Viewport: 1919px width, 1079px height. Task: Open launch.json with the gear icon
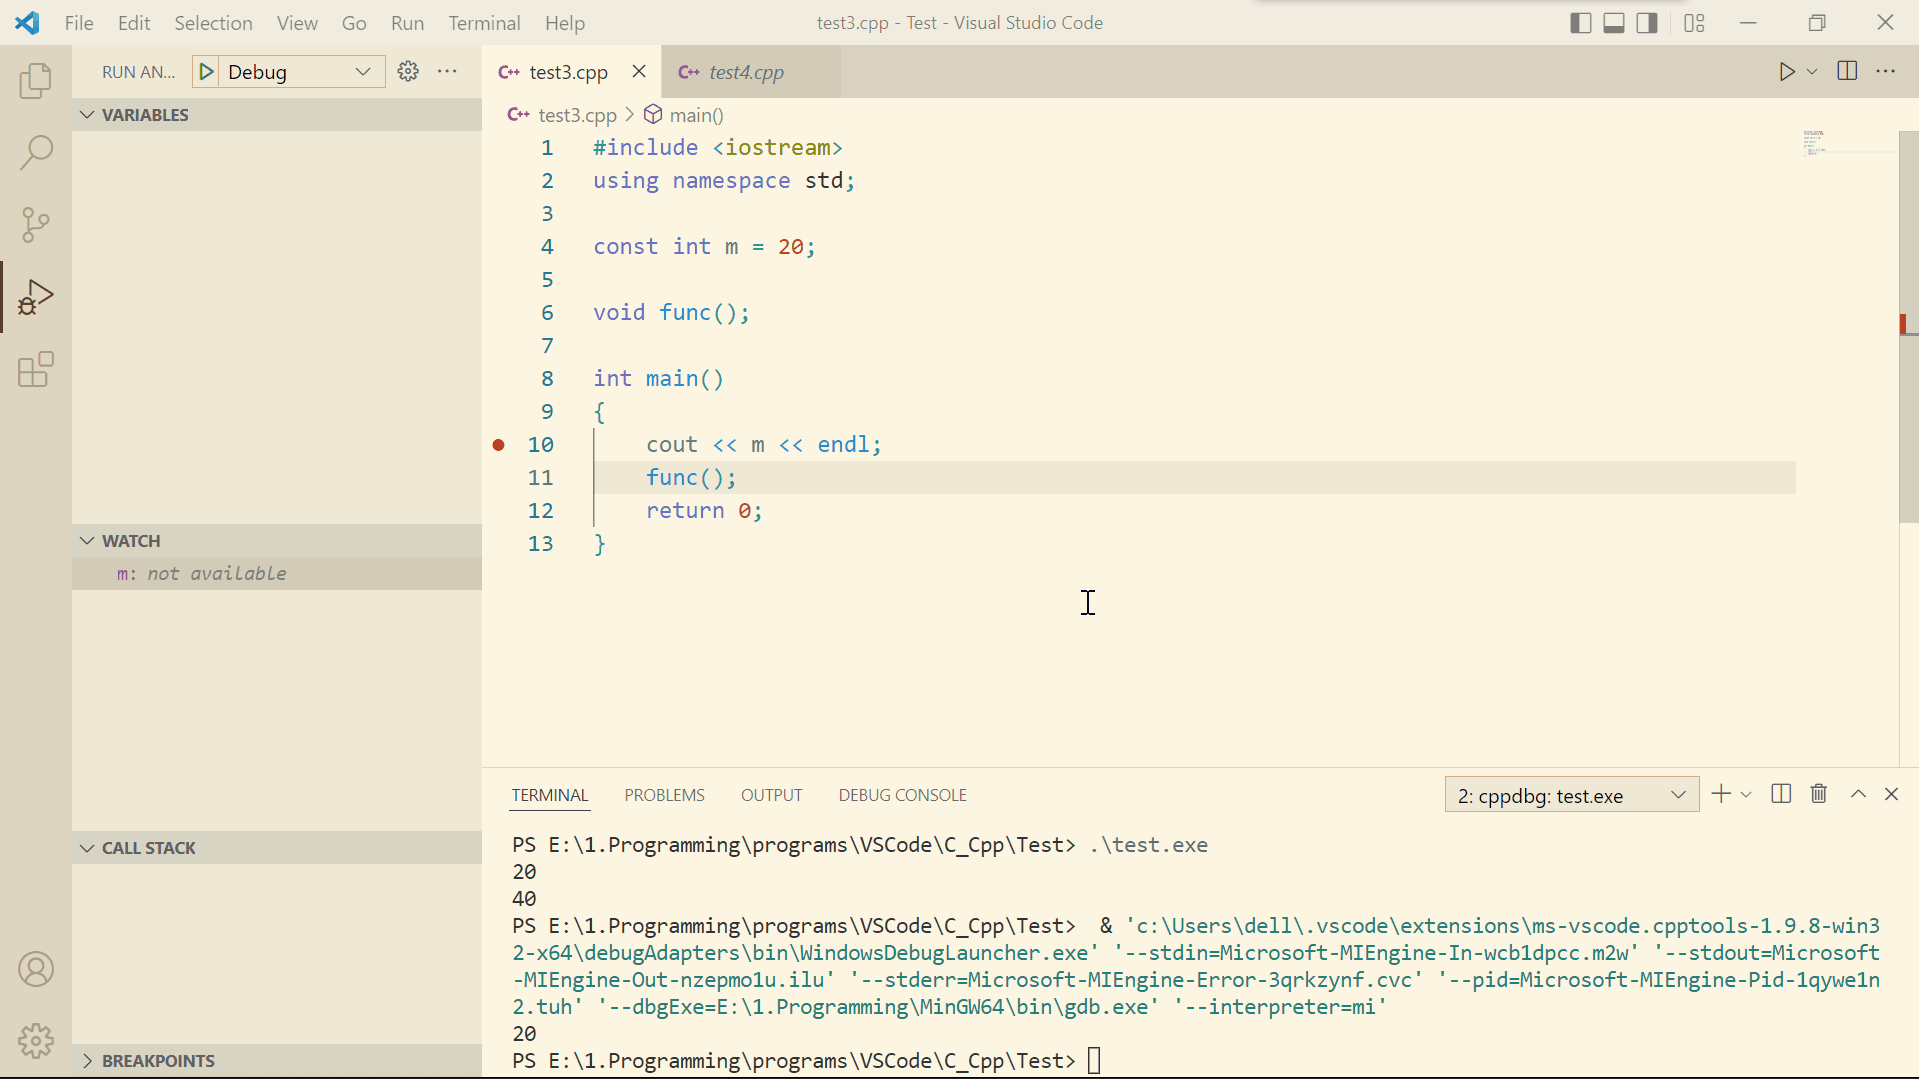pyautogui.click(x=408, y=72)
